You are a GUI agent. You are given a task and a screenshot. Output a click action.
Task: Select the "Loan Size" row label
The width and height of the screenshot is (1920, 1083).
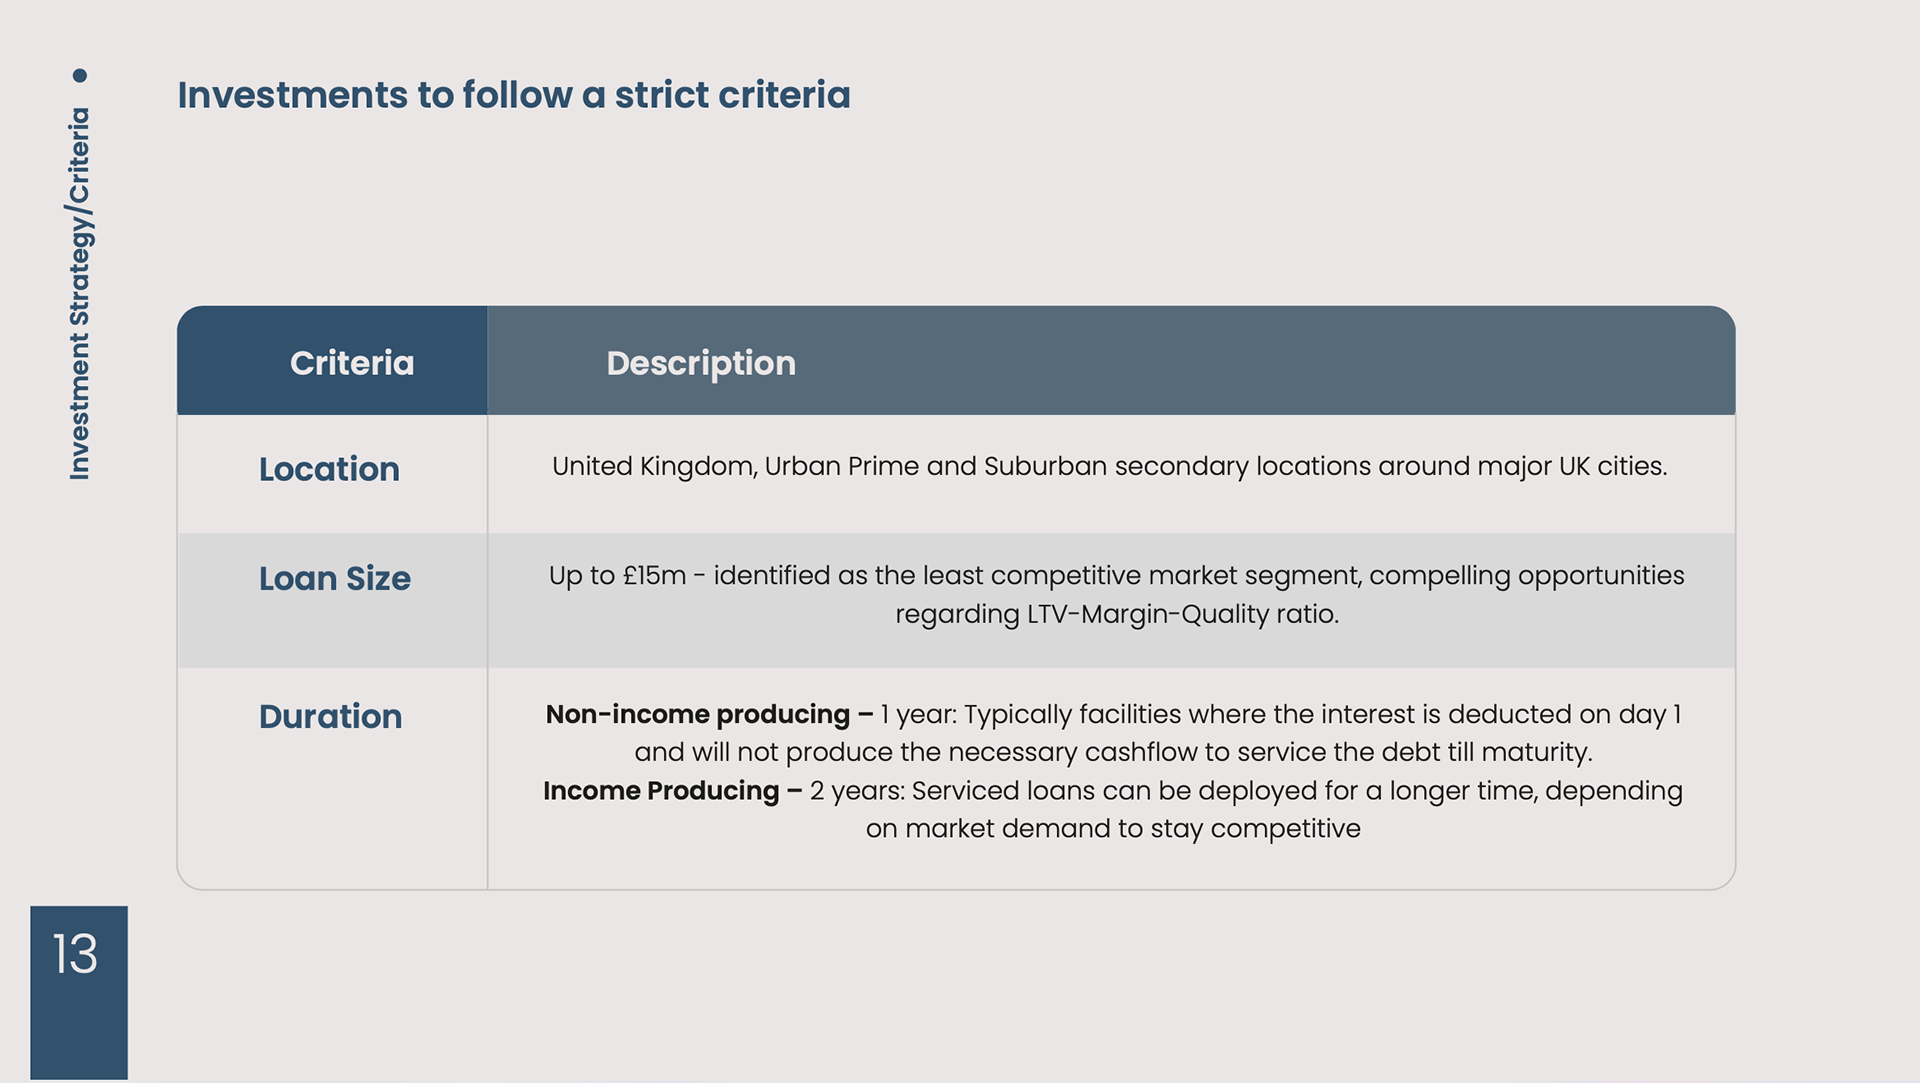tap(334, 578)
